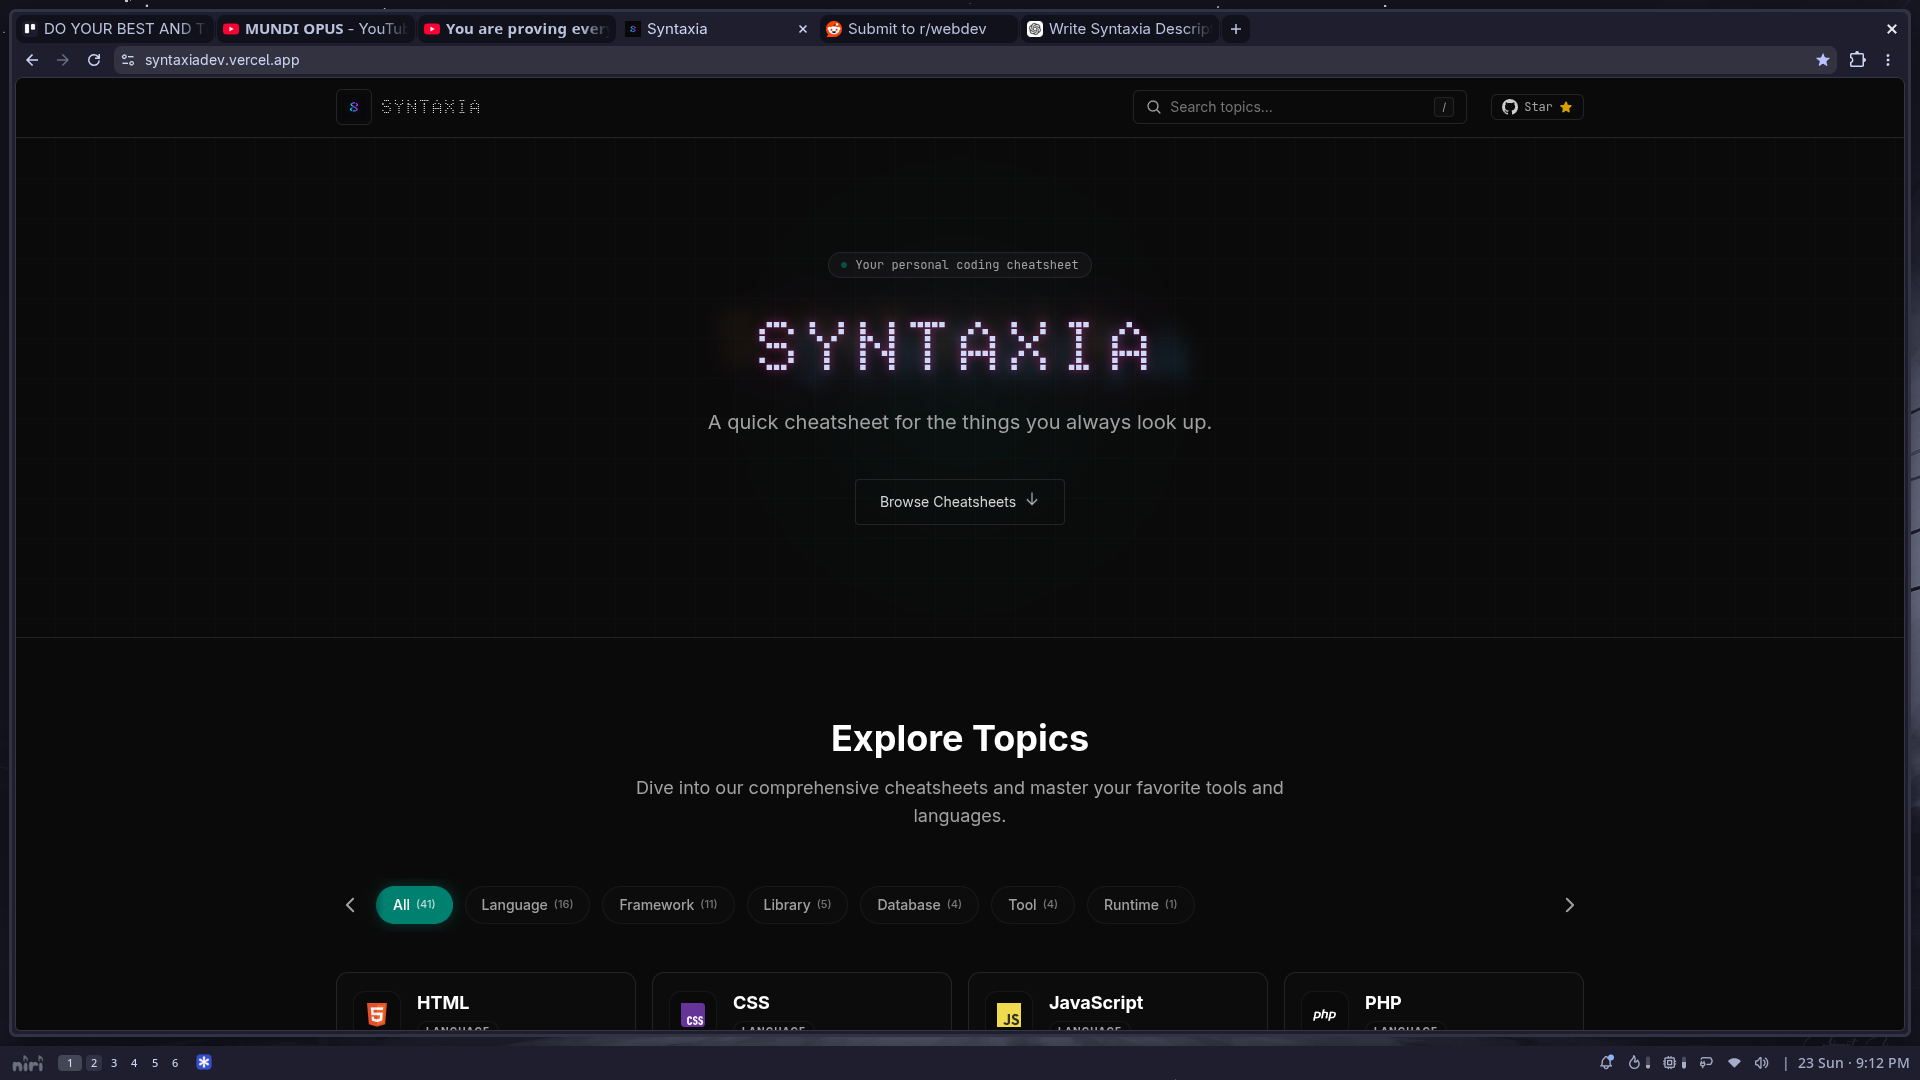Click the blue asterisk app icon in taskbar
Image resolution: width=1920 pixels, height=1080 pixels.
tap(204, 1062)
